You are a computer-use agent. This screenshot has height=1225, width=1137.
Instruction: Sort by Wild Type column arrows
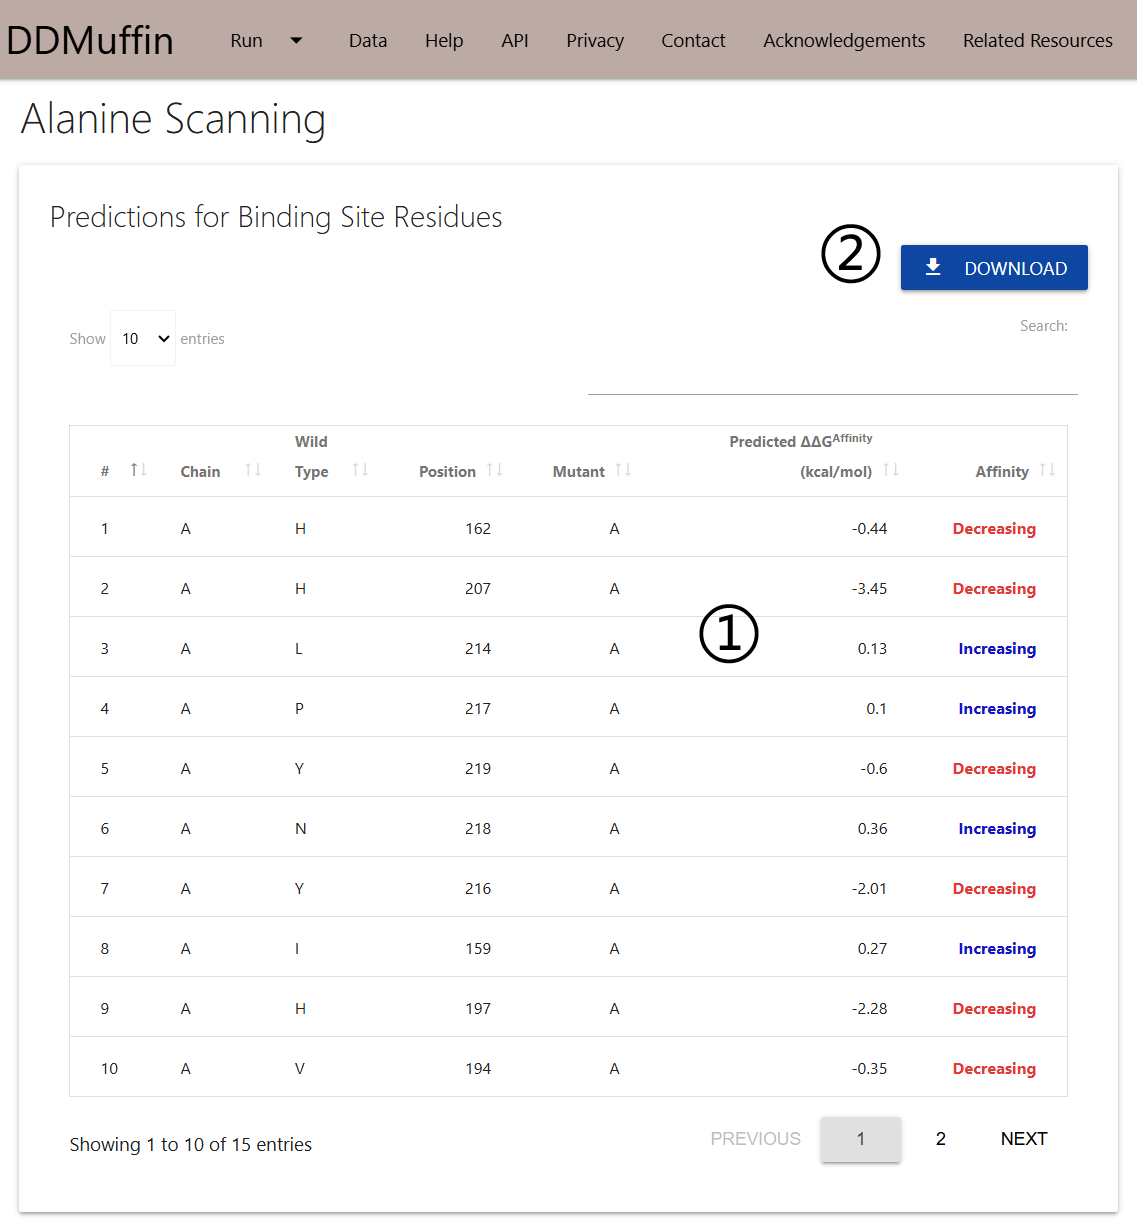tap(360, 469)
